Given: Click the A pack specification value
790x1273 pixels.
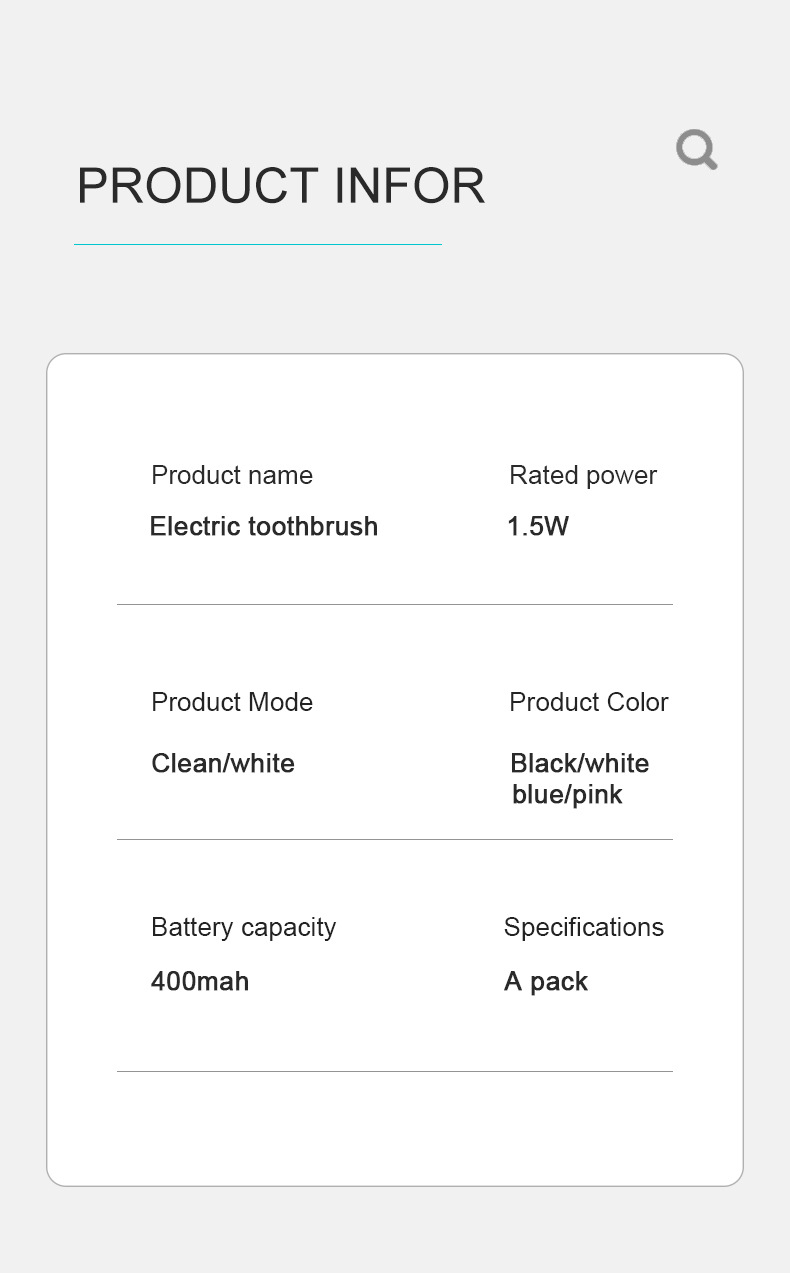Looking at the screenshot, I should coord(546,981).
